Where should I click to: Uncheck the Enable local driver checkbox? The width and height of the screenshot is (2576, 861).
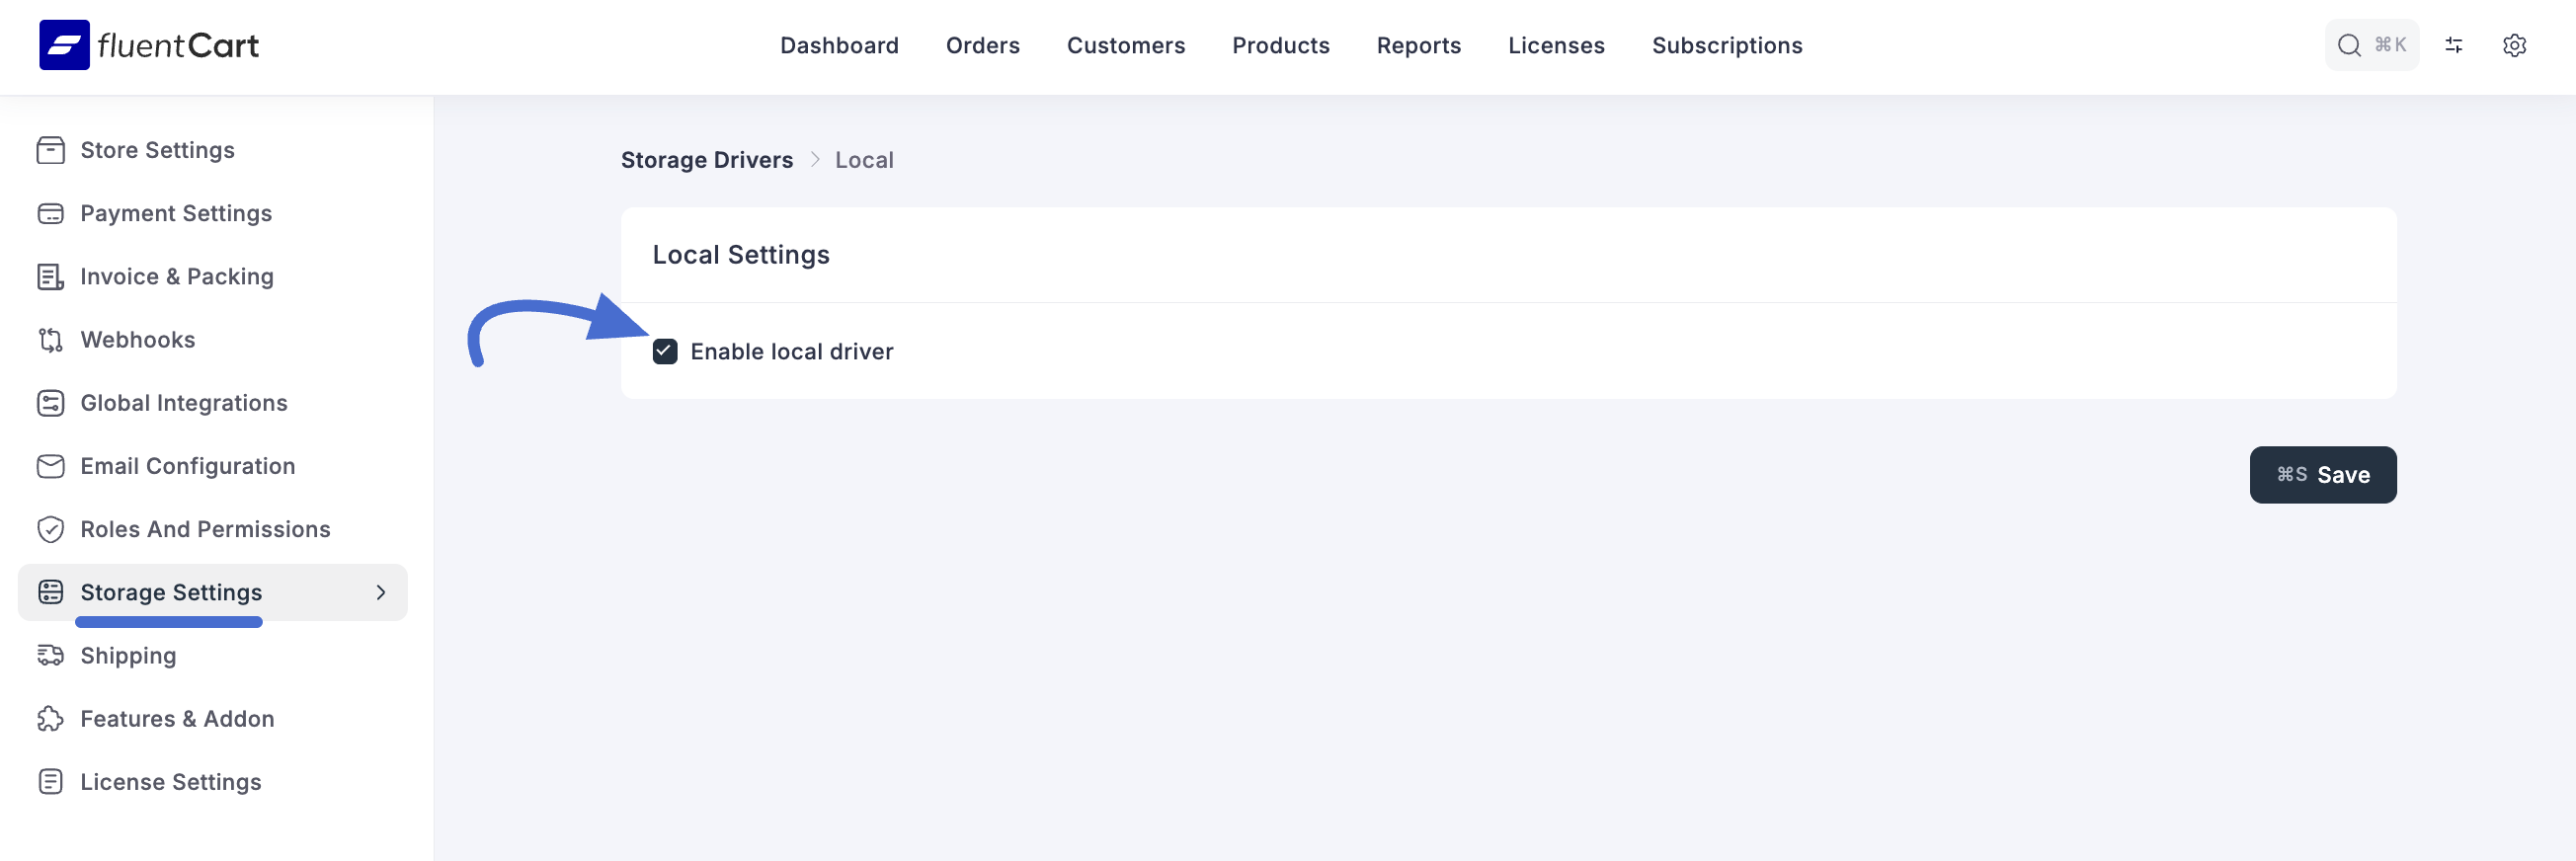665,352
